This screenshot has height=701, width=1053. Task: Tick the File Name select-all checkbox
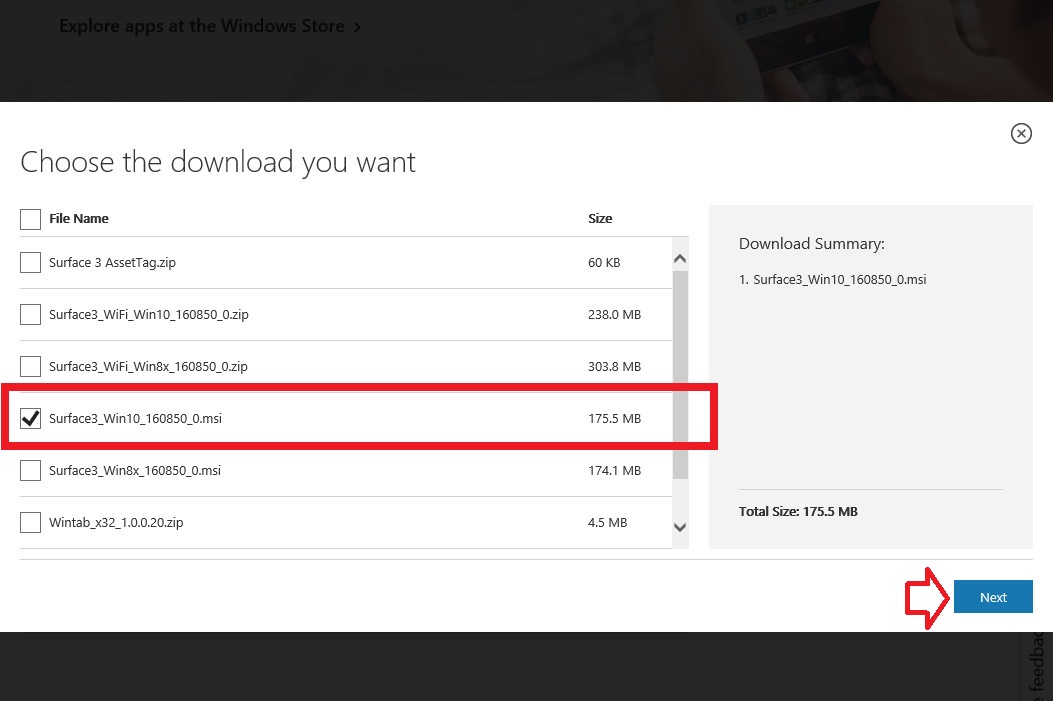(30, 219)
